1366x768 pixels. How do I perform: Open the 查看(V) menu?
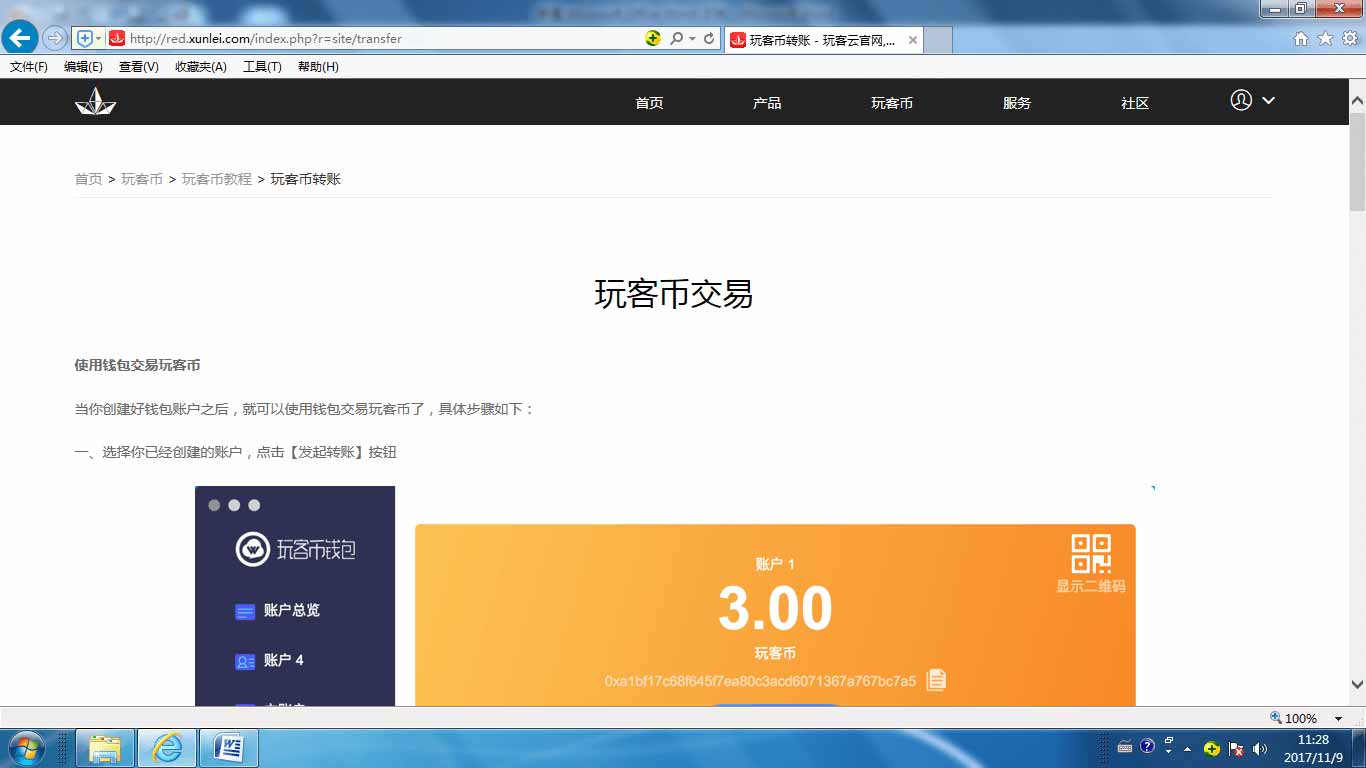(138, 67)
